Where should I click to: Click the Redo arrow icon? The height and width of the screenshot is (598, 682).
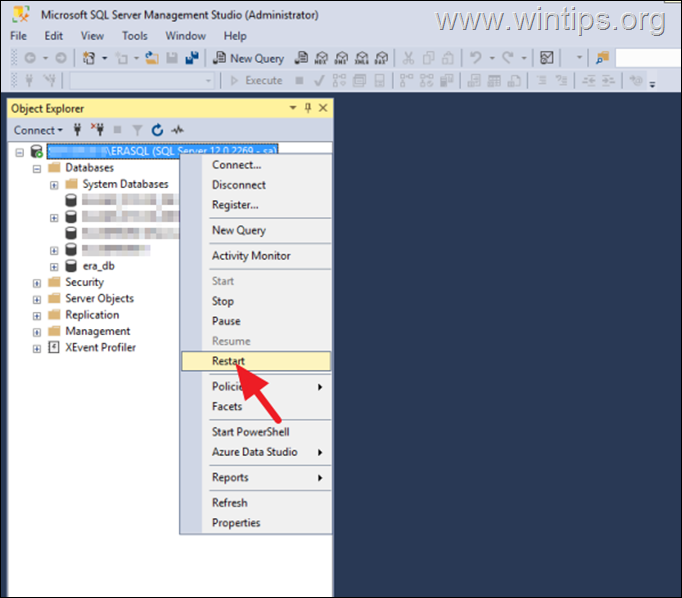[508, 57]
